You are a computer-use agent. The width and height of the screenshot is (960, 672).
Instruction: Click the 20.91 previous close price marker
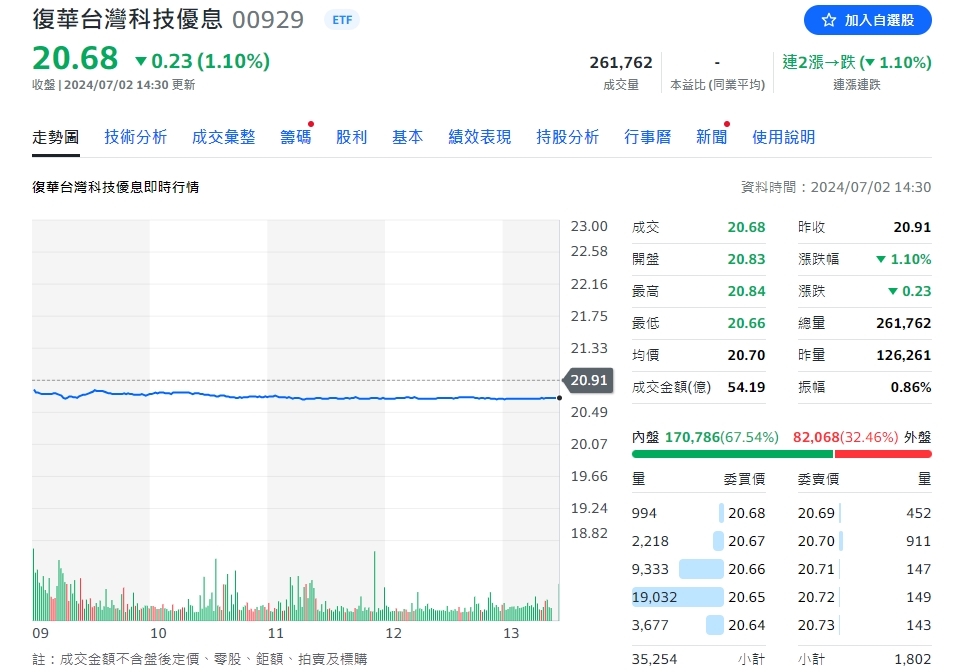(x=589, y=380)
